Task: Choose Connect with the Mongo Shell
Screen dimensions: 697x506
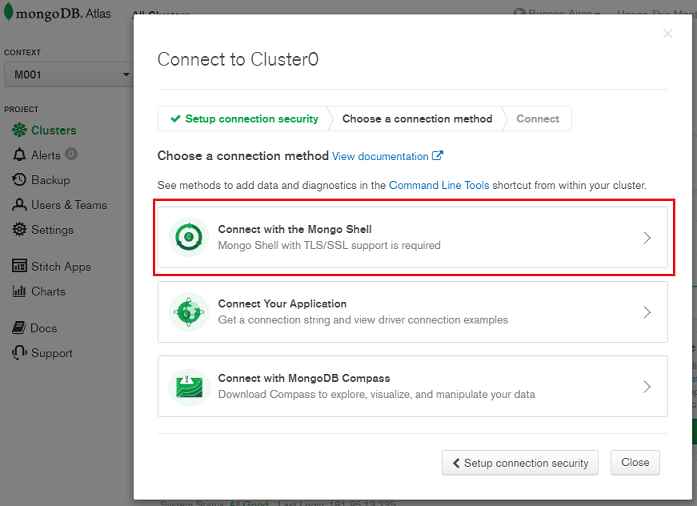Action: [x=413, y=237]
